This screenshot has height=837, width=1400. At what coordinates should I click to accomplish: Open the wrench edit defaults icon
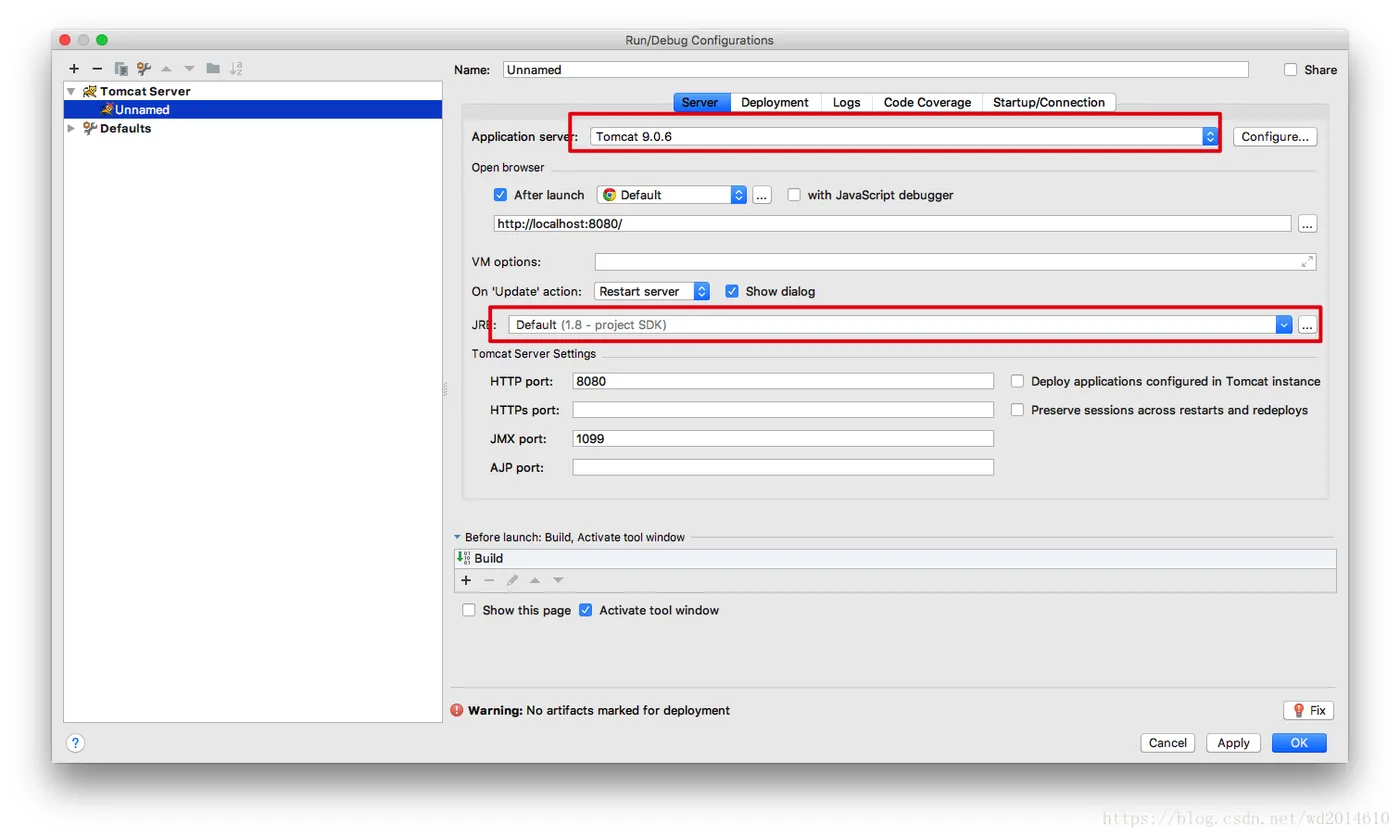point(144,69)
